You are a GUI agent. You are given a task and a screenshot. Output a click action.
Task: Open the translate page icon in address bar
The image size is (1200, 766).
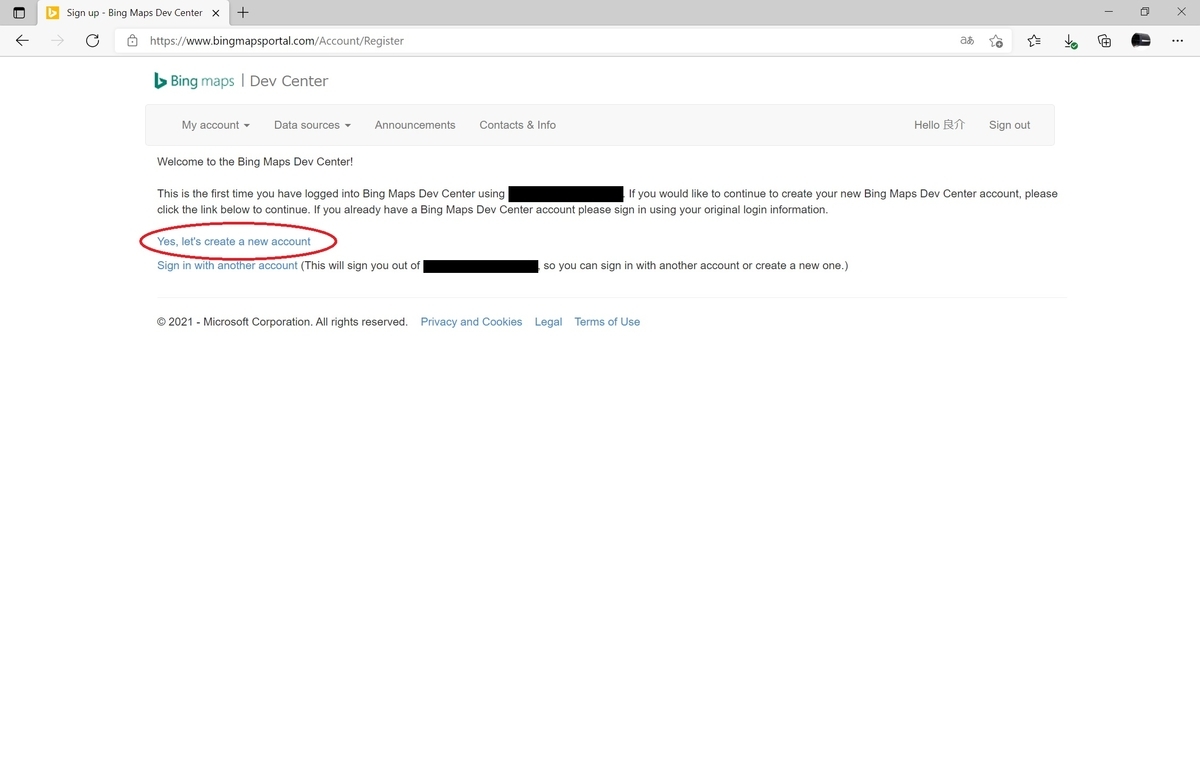click(967, 41)
